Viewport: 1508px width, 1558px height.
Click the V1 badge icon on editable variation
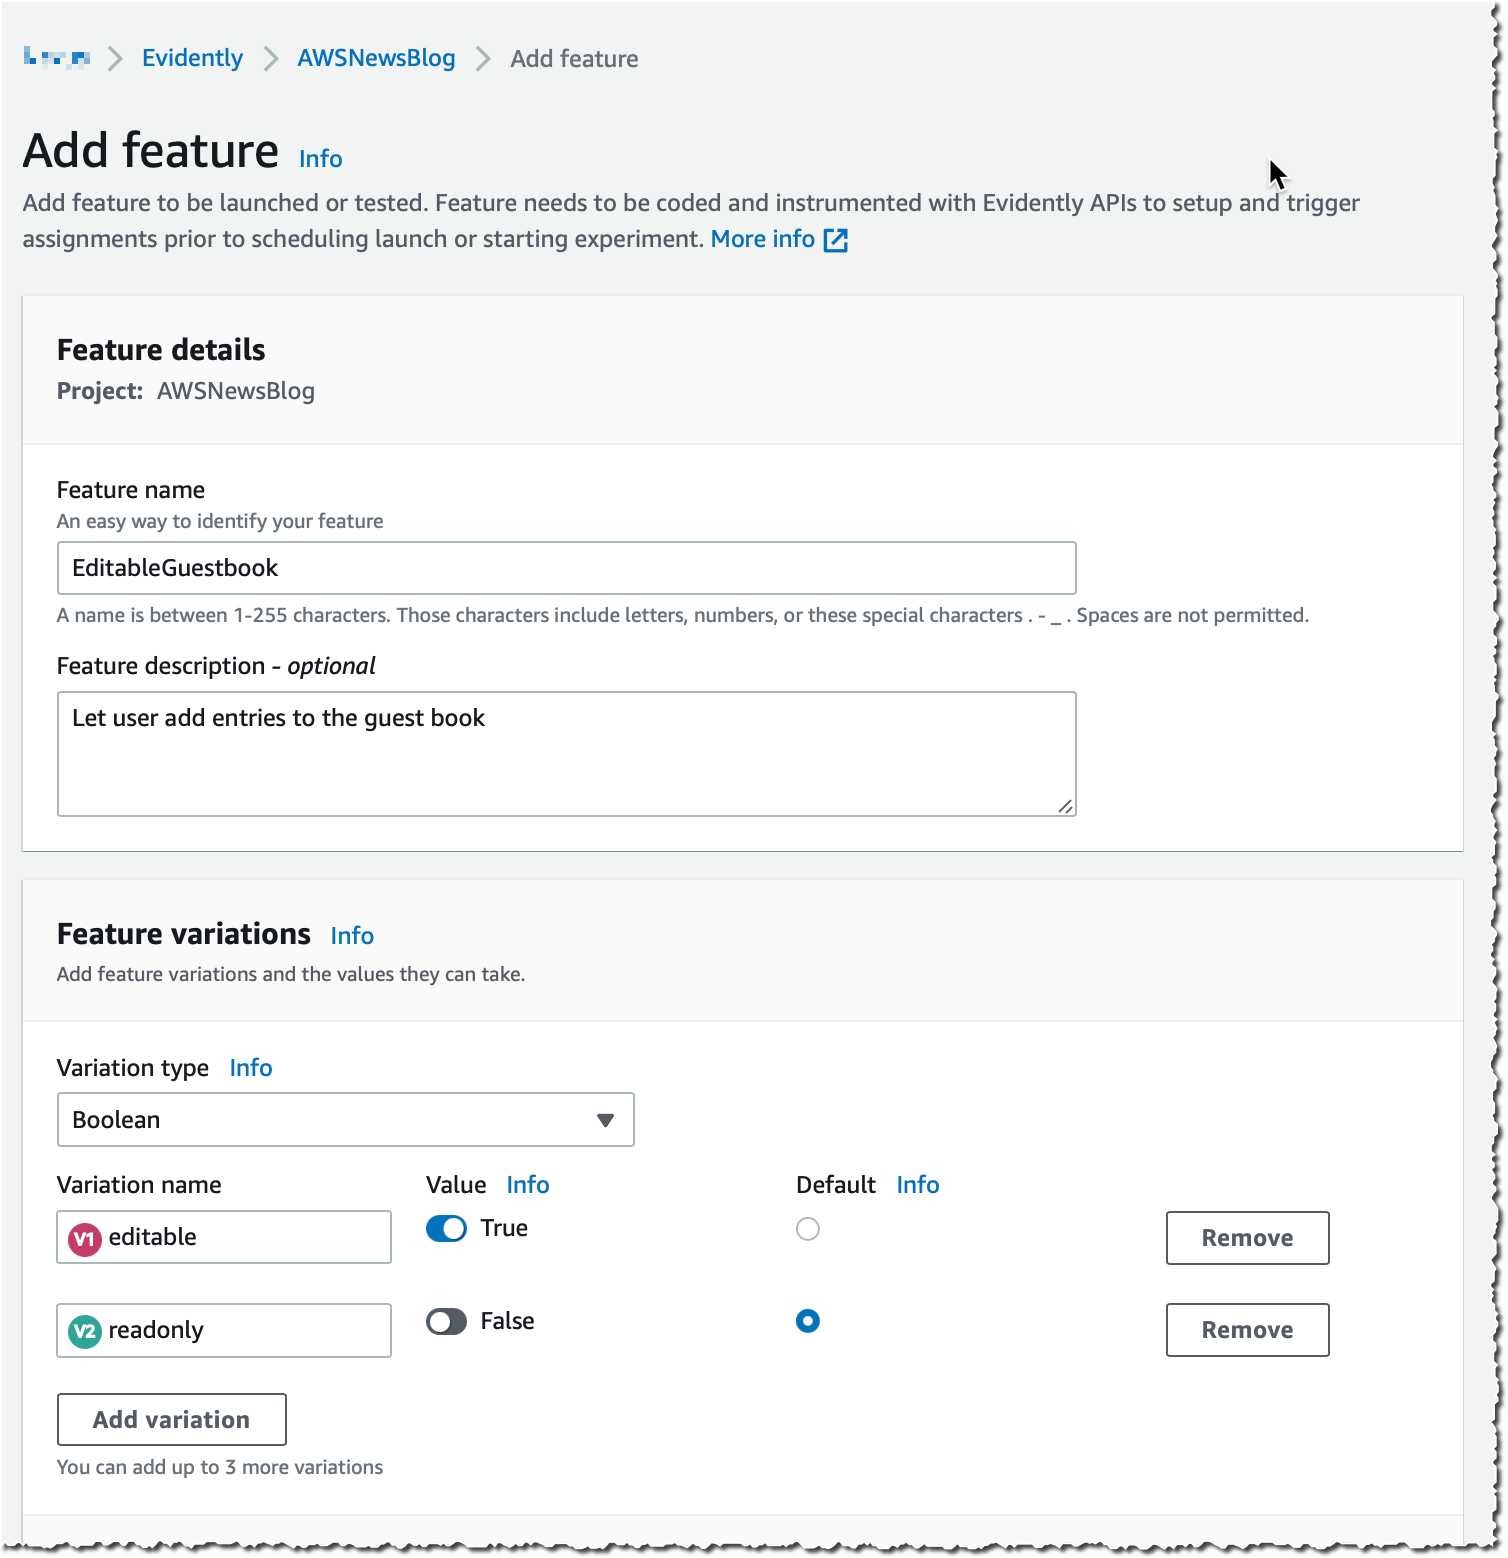click(x=85, y=1239)
